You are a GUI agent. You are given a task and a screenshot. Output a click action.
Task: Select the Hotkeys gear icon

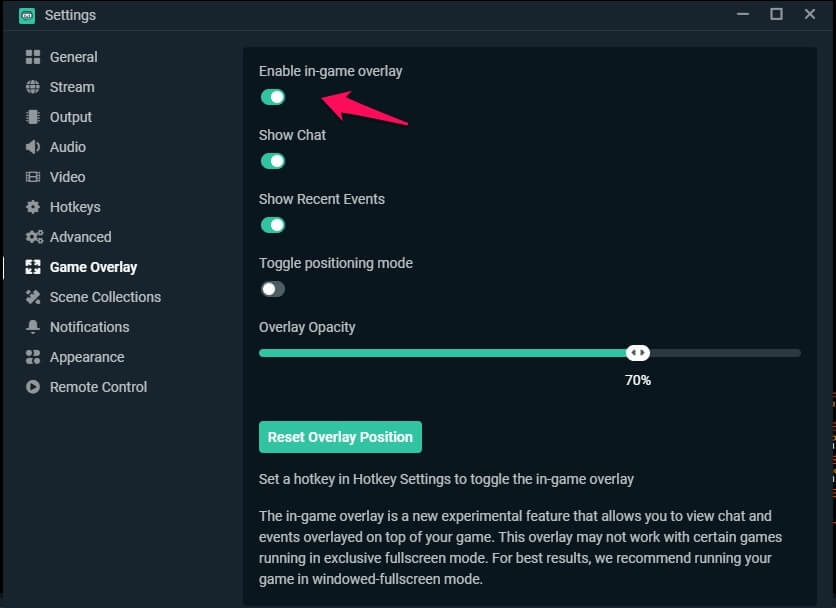33,207
